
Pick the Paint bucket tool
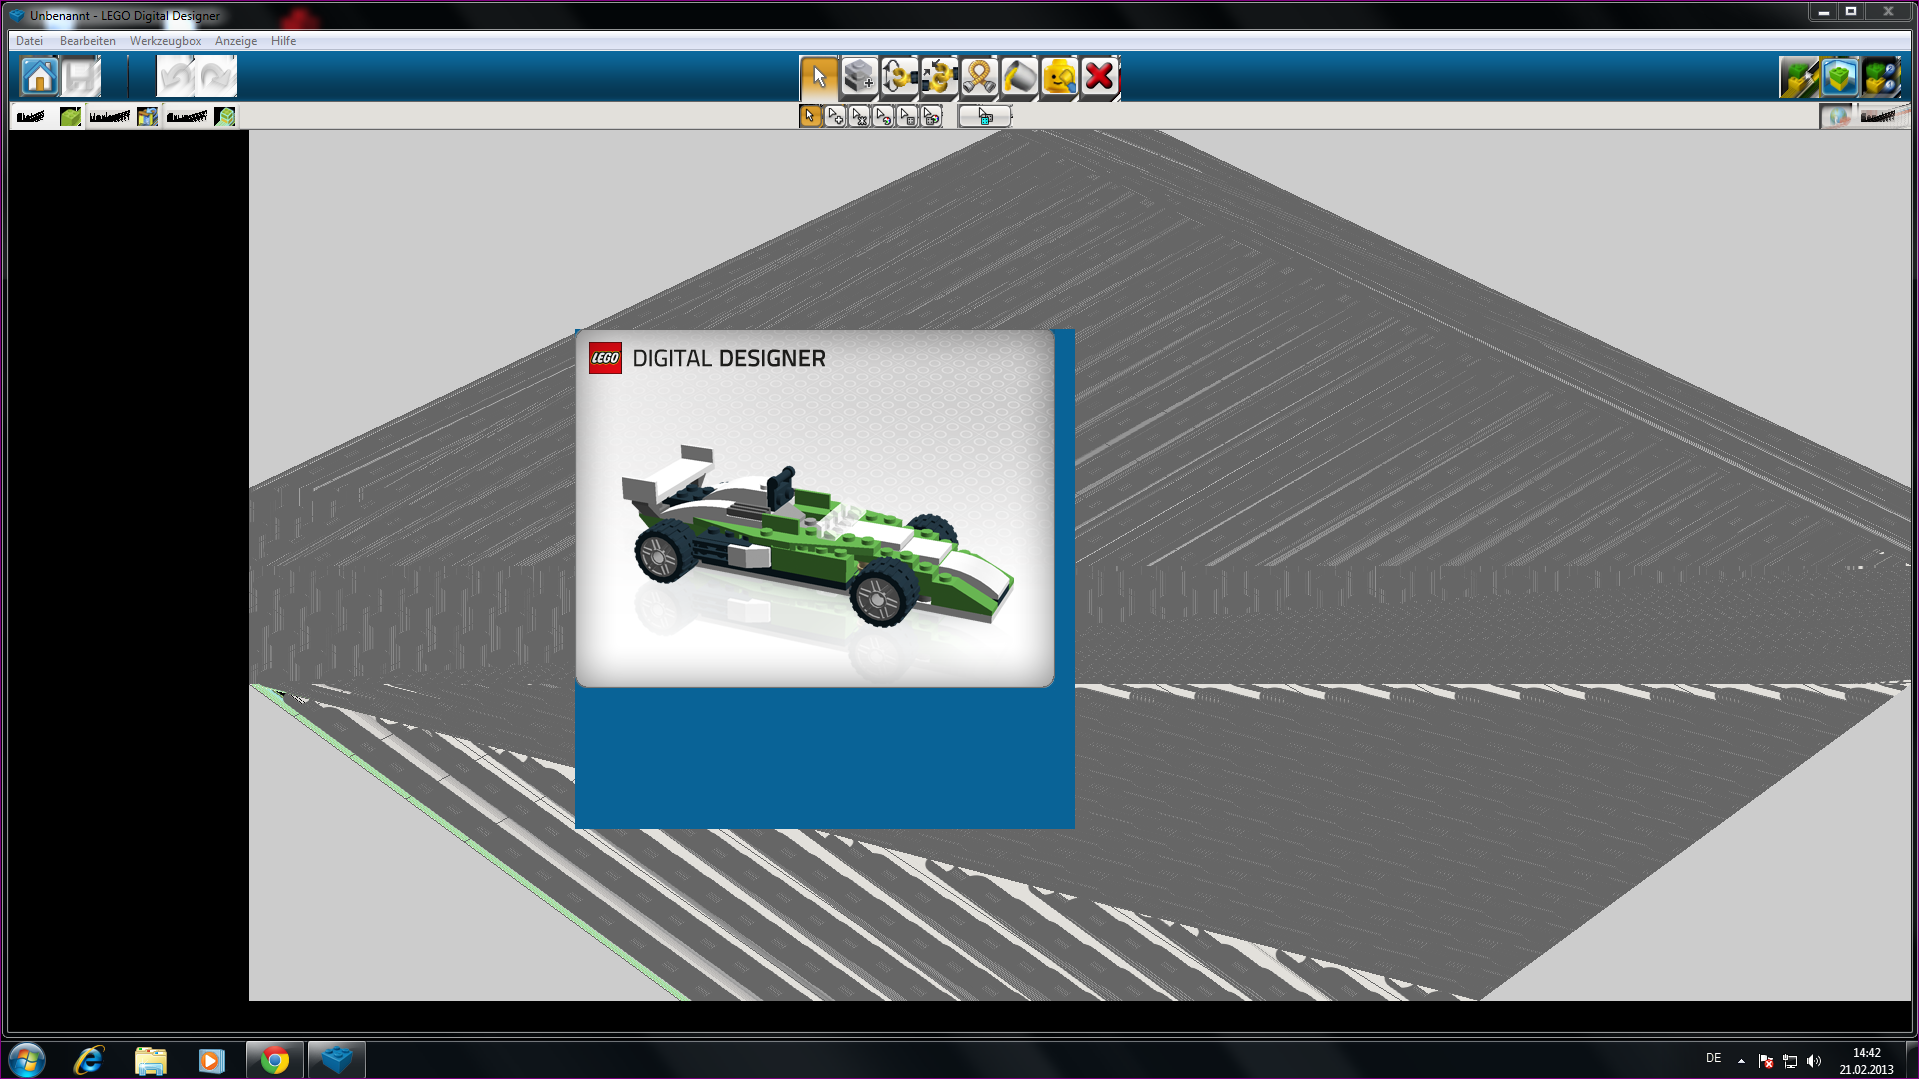tap(1018, 77)
